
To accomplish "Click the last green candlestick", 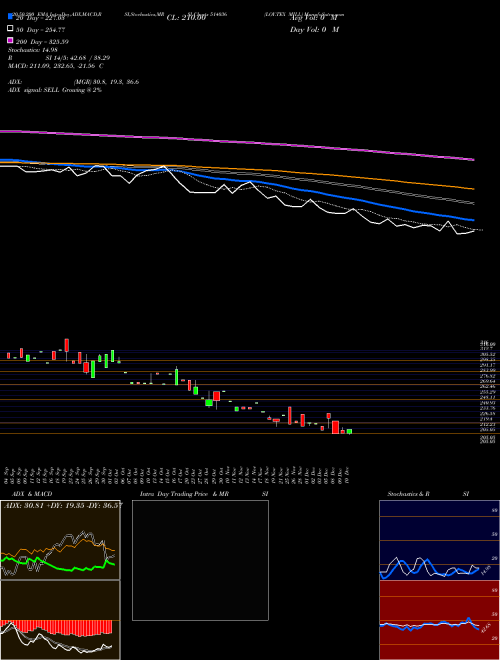I will pyautogui.click(x=349, y=431).
